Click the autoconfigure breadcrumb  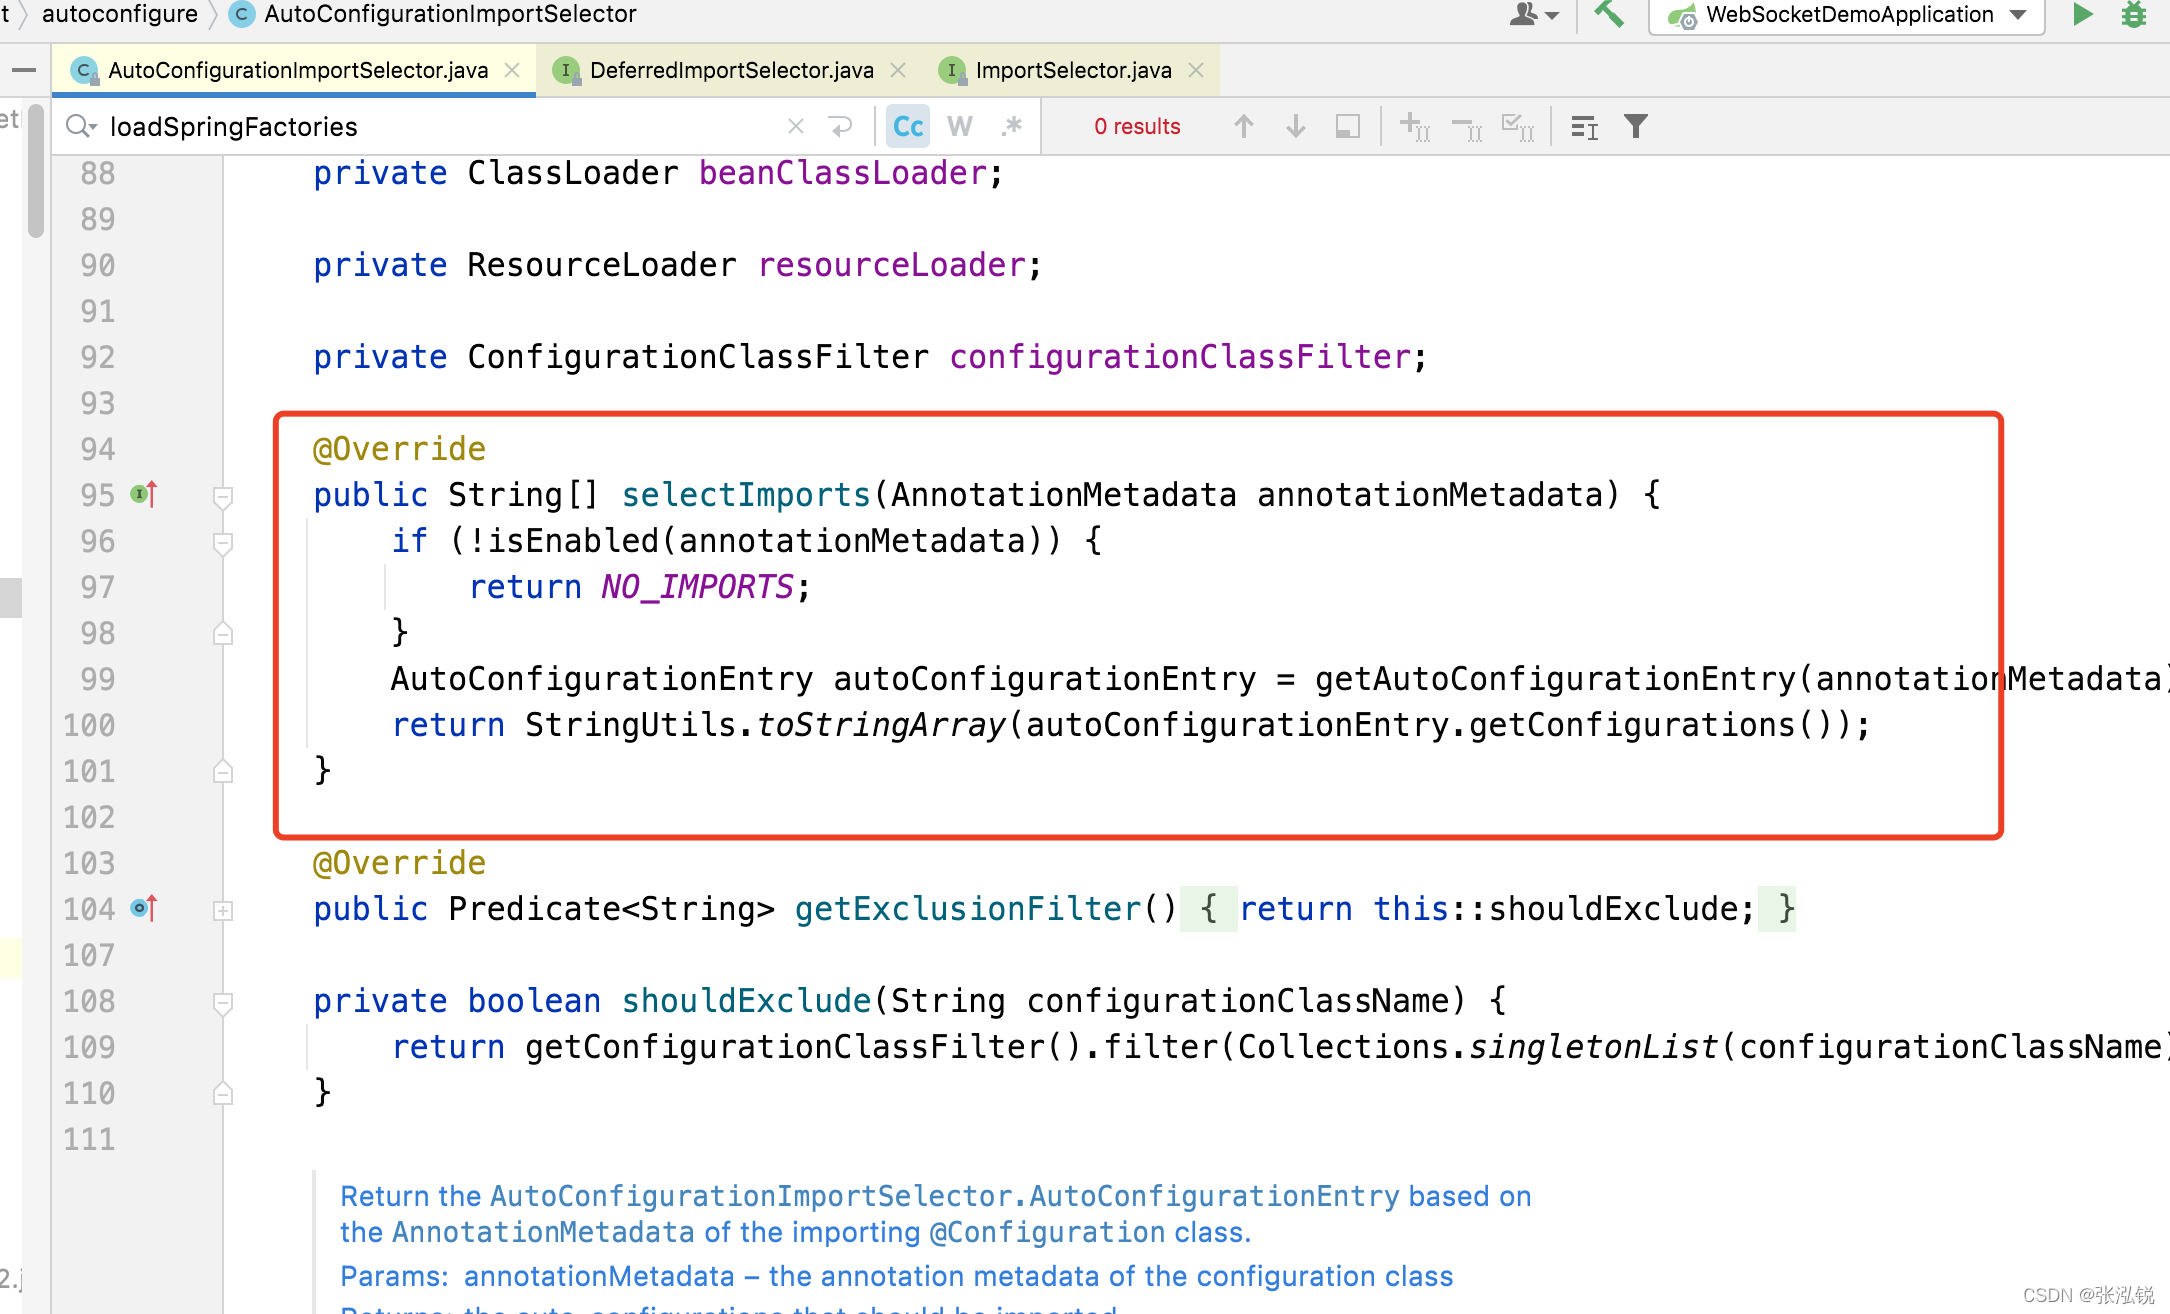(119, 14)
